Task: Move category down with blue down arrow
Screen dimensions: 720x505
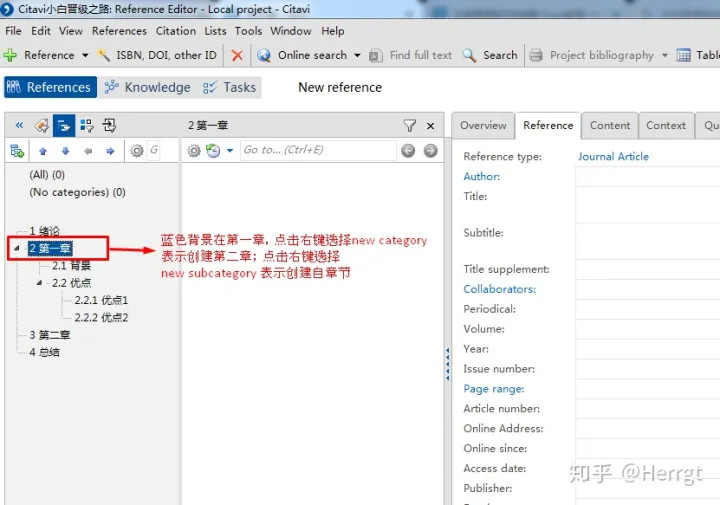Action: [65, 151]
